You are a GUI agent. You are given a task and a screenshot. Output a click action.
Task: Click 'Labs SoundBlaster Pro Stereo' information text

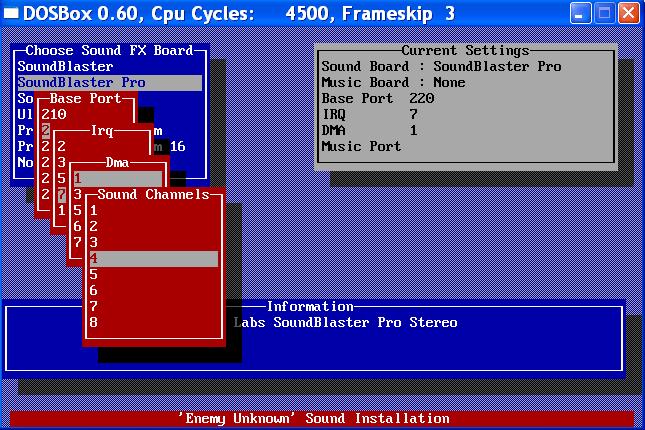coord(346,323)
